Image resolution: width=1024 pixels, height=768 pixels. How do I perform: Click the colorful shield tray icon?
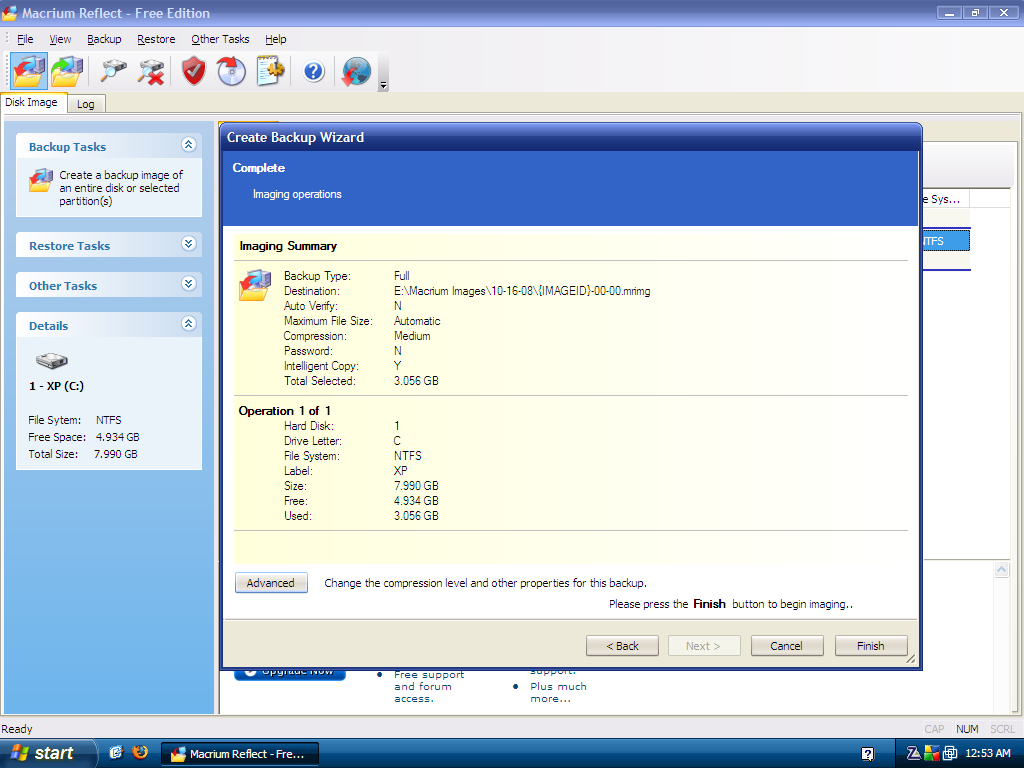tap(931, 754)
